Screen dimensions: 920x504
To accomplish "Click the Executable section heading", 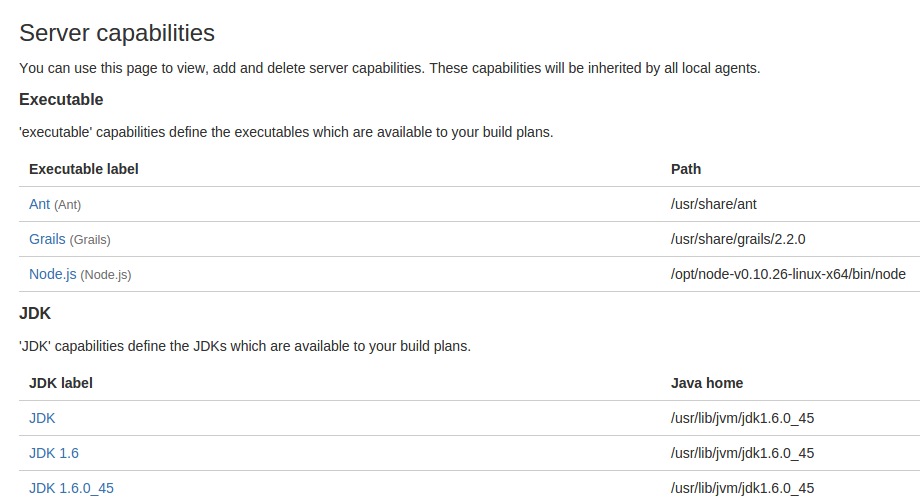I will tap(61, 100).
